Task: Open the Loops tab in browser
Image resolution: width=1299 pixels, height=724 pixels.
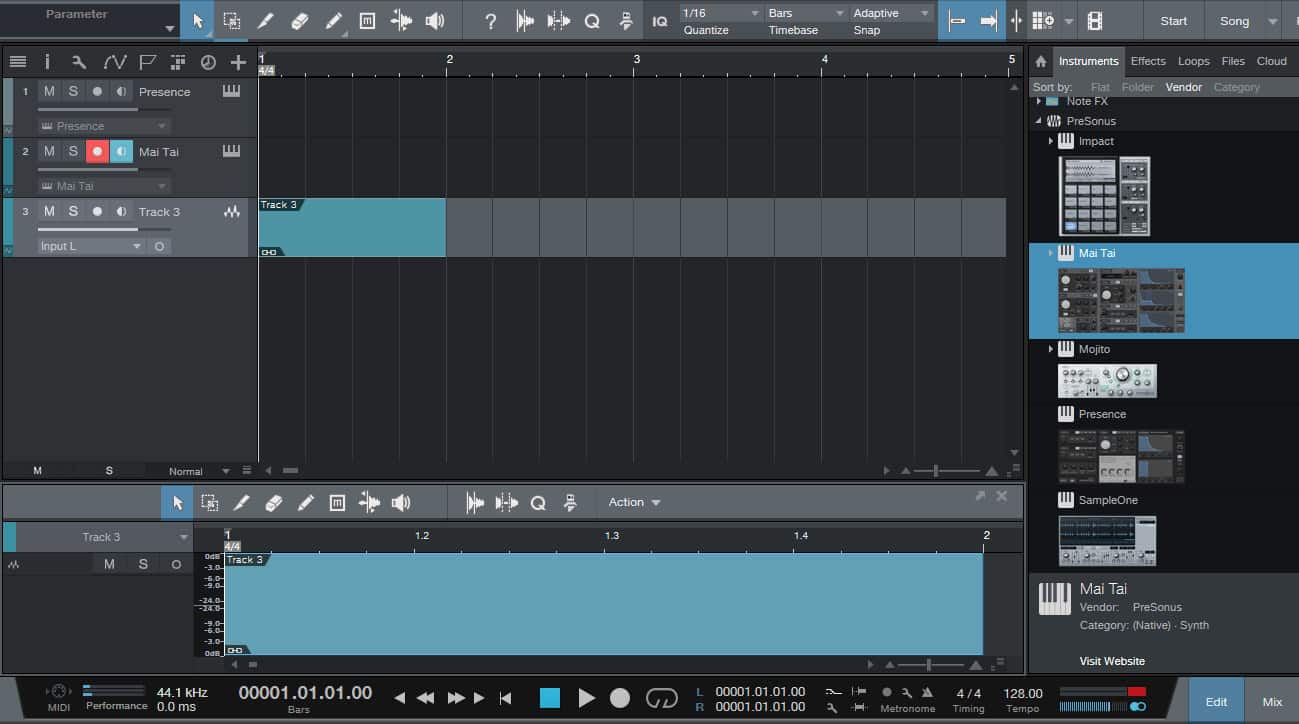Action: 1193,61
